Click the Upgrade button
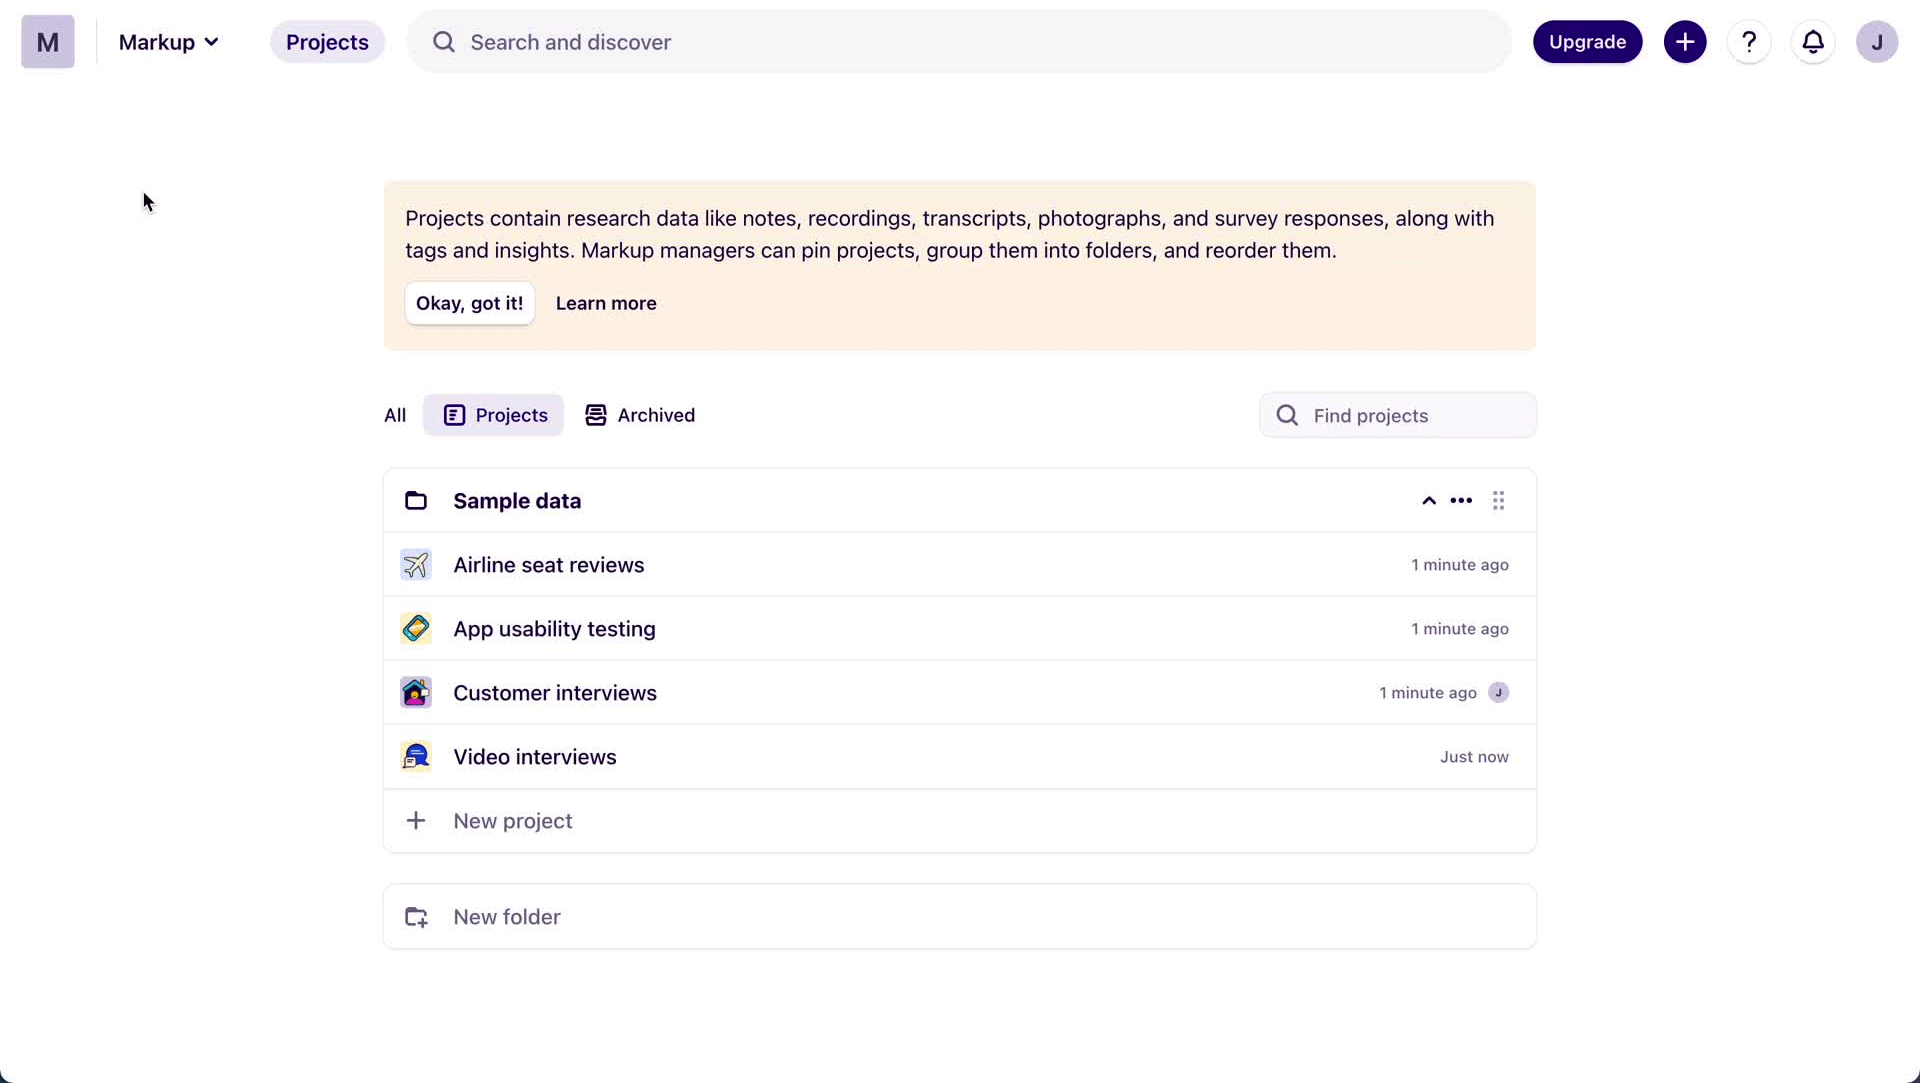1920x1083 pixels. (1587, 42)
